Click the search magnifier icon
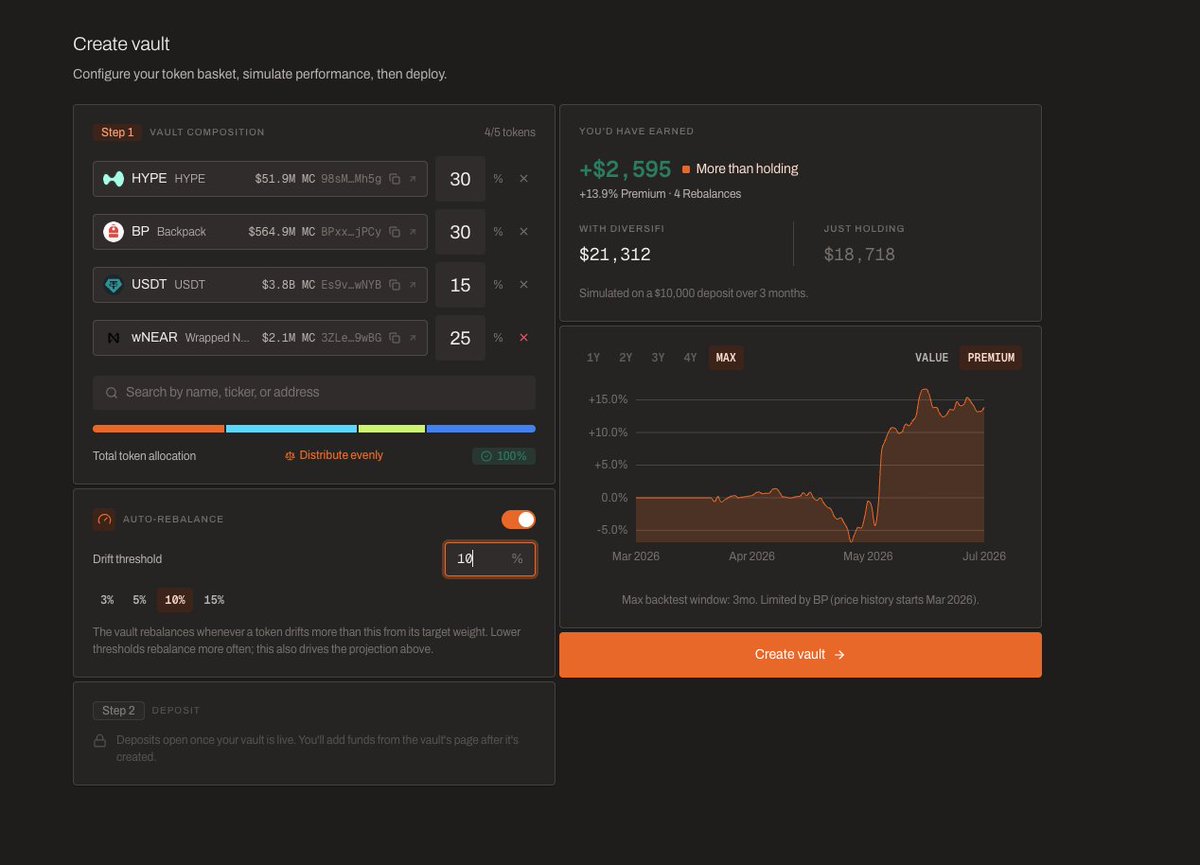1200x865 pixels. tap(112, 393)
